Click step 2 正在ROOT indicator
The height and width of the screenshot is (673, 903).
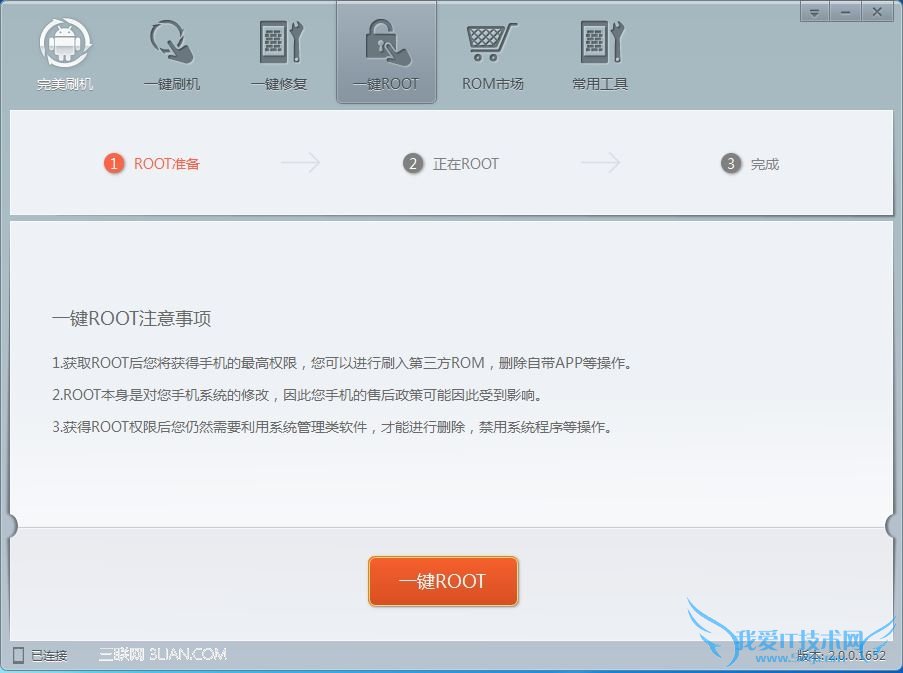click(x=451, y=164)
